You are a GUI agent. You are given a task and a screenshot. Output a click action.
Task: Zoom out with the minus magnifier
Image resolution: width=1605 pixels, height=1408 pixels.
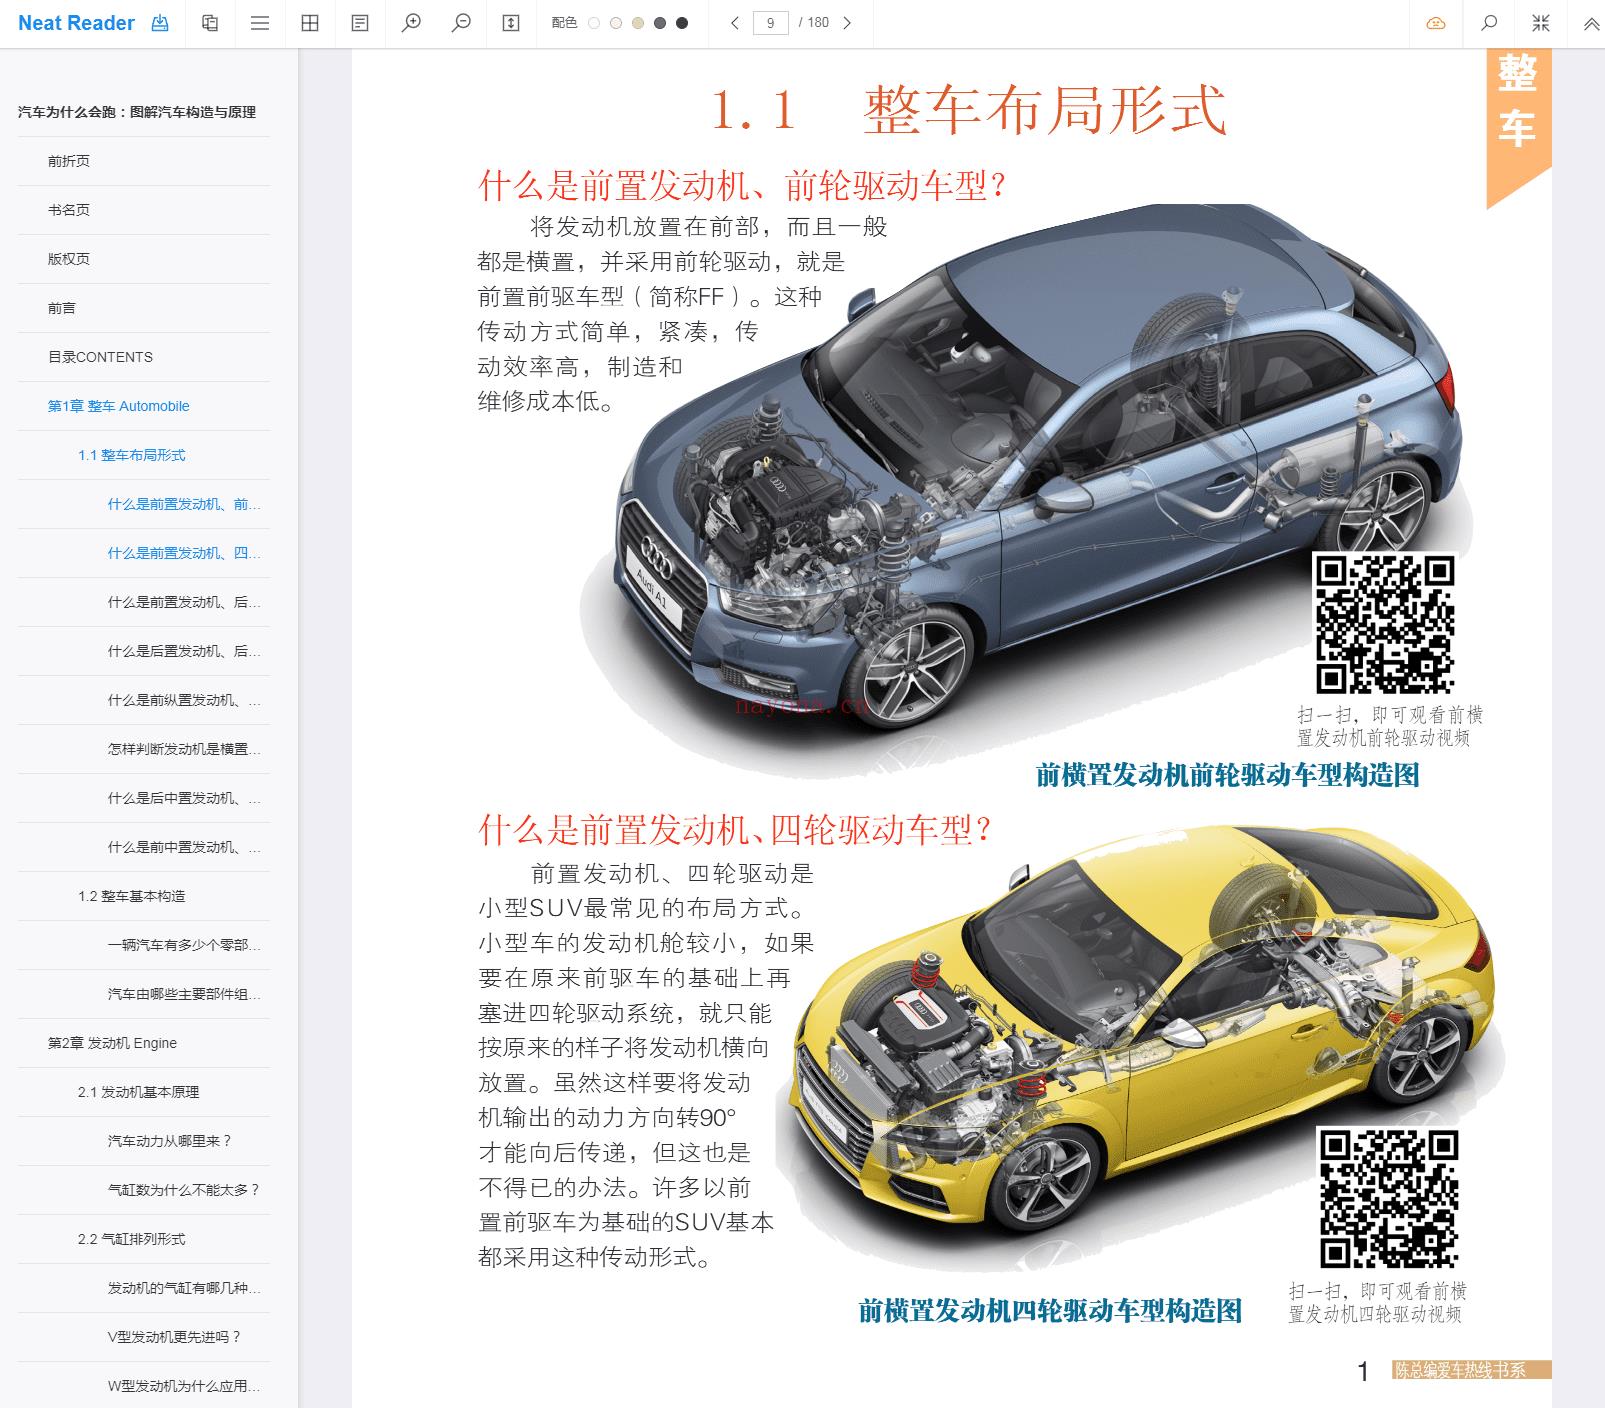pos(461,23)
